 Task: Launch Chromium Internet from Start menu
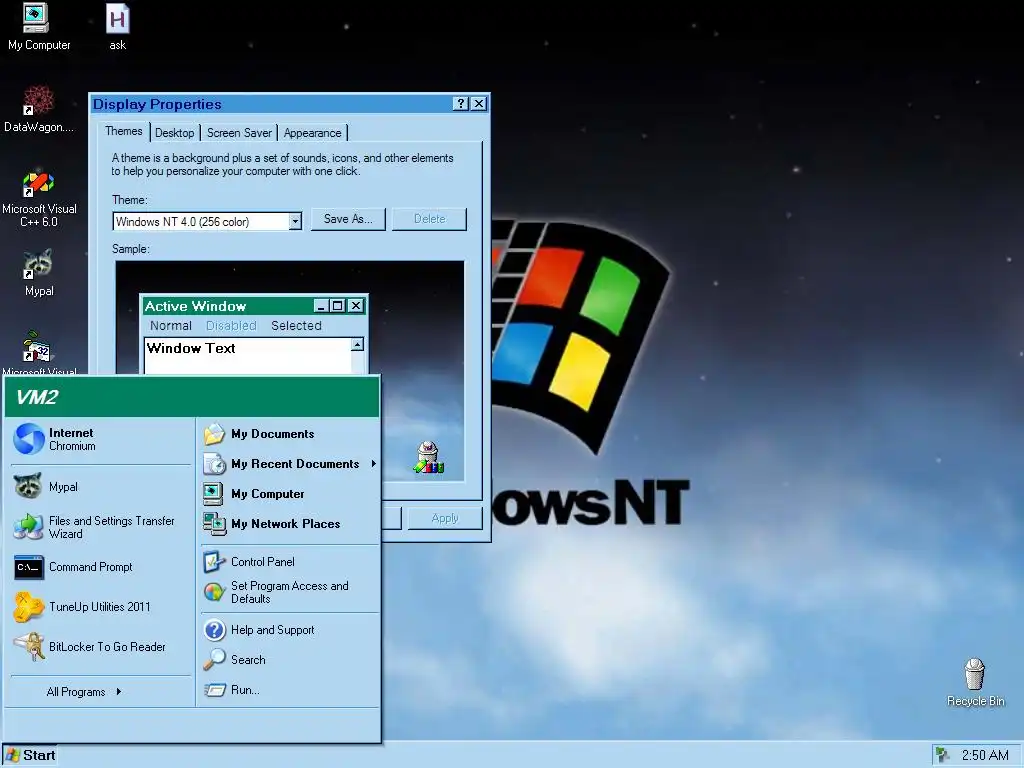click(x=101, y=439)
